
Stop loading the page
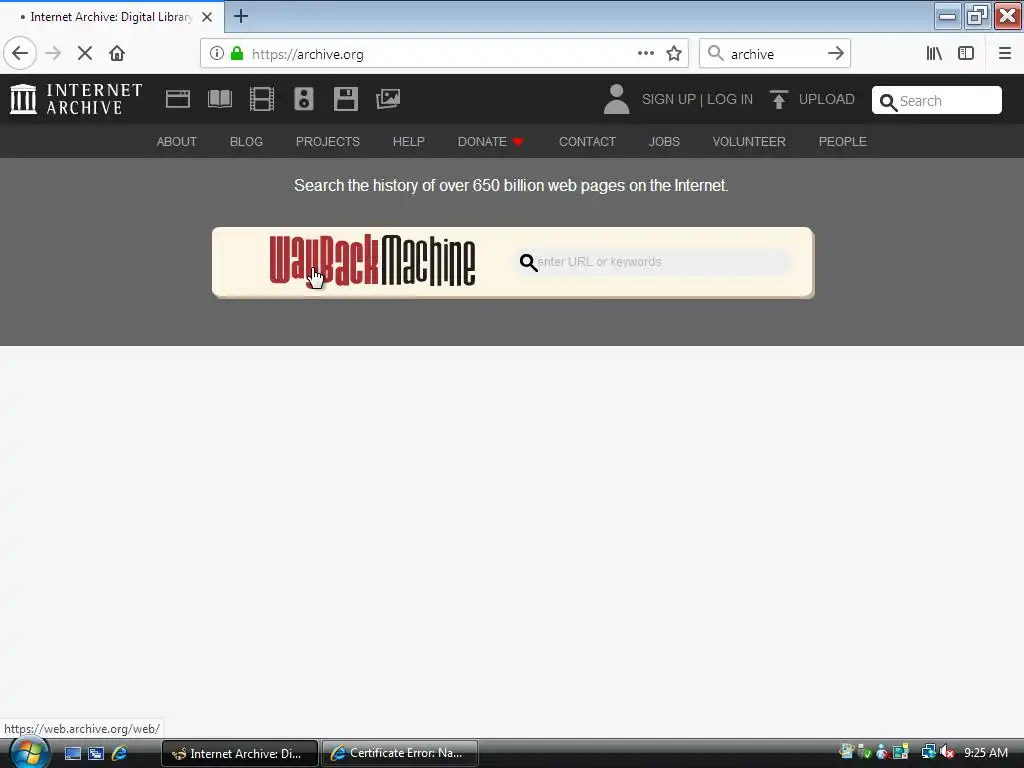[x=85, y=54]
